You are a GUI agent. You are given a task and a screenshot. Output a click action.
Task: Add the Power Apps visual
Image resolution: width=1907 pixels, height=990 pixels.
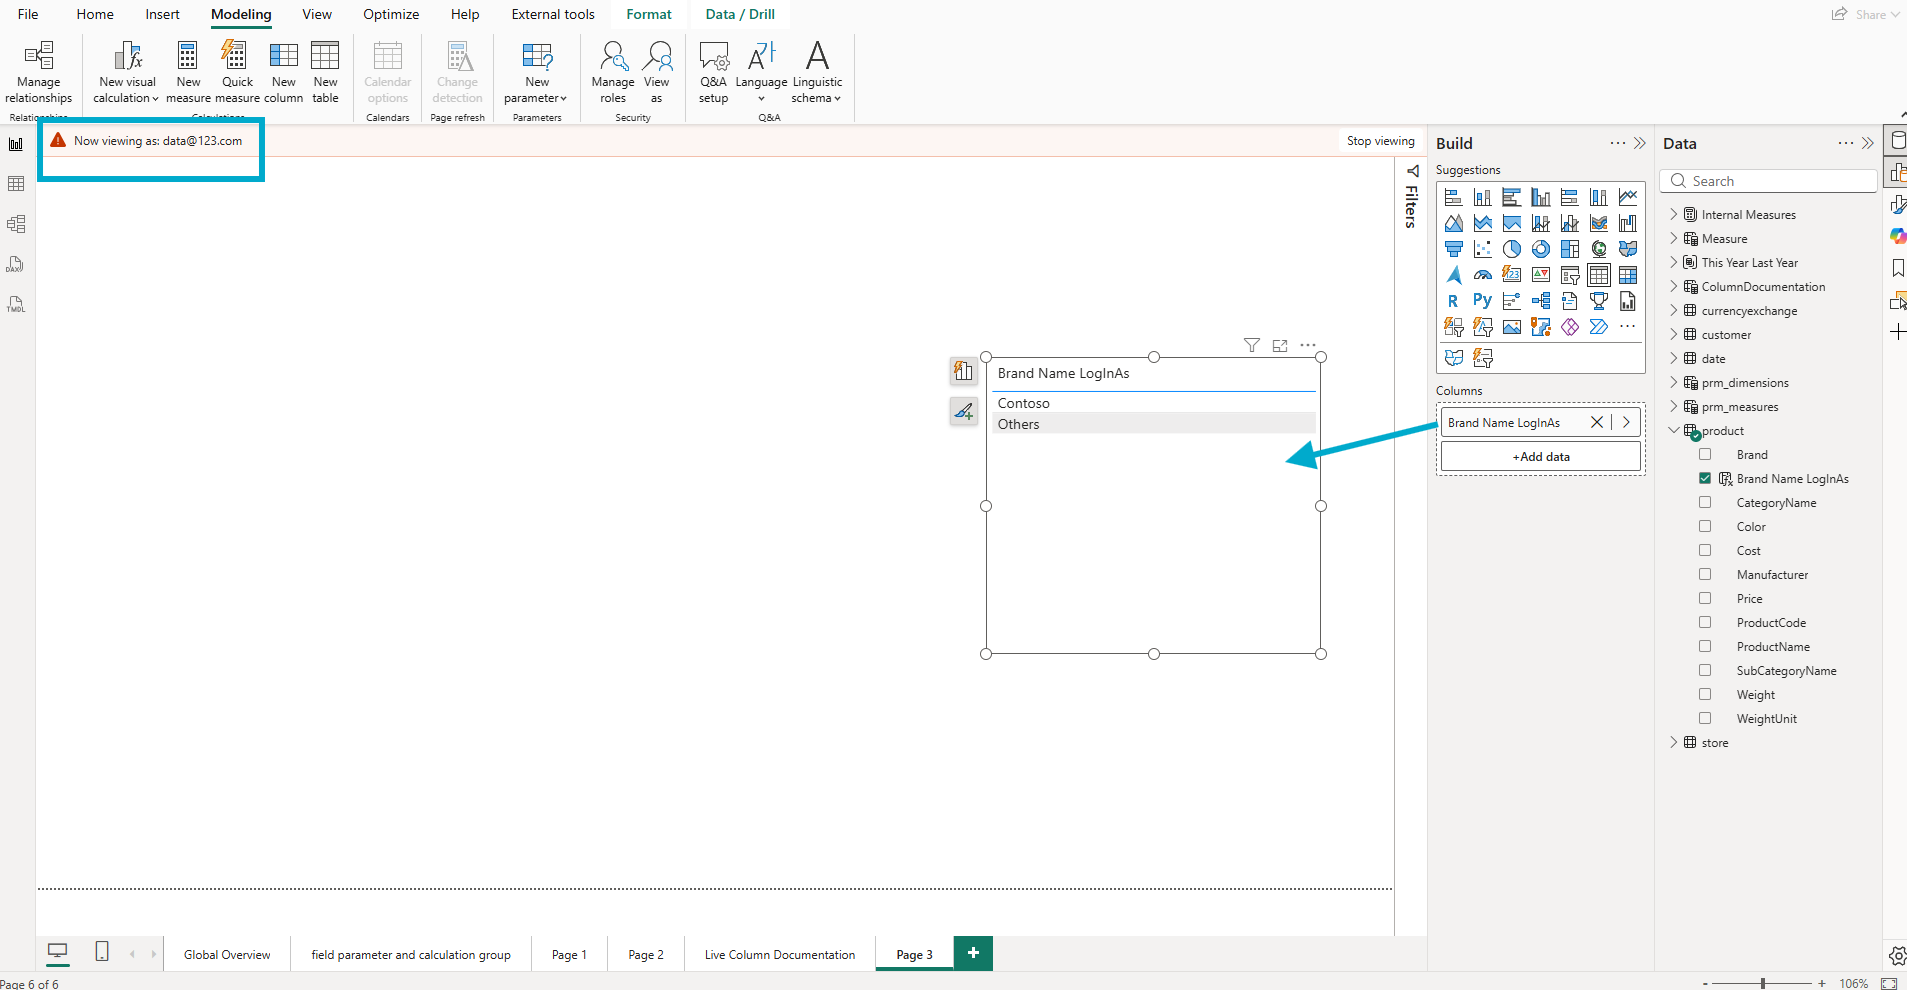click(x=1570, y=327)
